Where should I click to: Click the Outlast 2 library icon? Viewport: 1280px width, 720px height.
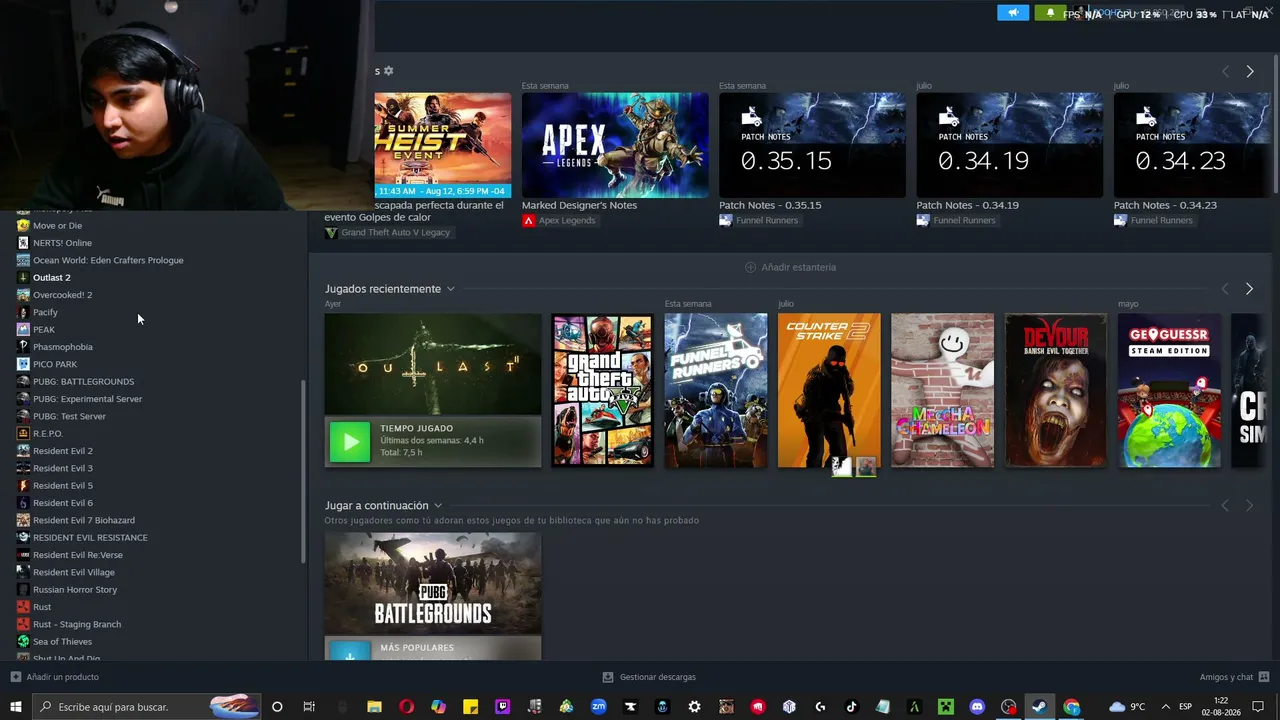[23, 277]
